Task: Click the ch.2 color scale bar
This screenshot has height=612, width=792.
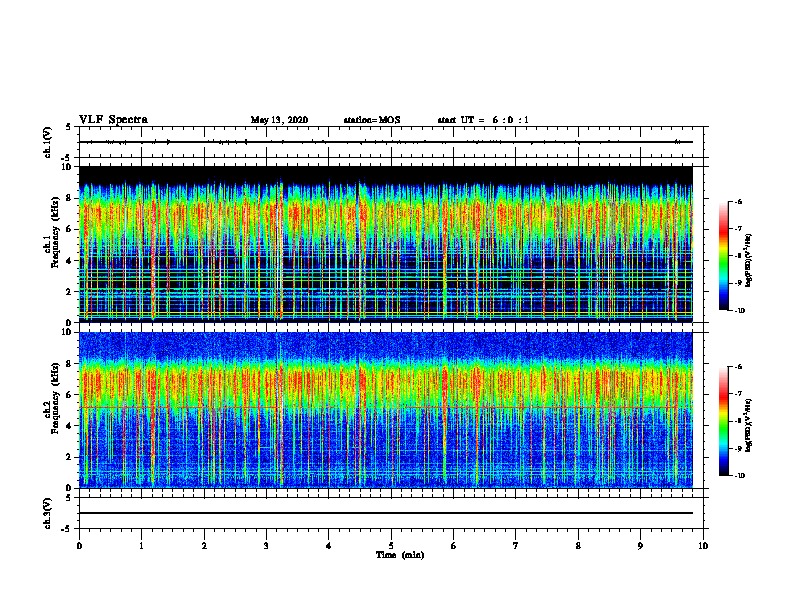Action: tap(724, 421)
